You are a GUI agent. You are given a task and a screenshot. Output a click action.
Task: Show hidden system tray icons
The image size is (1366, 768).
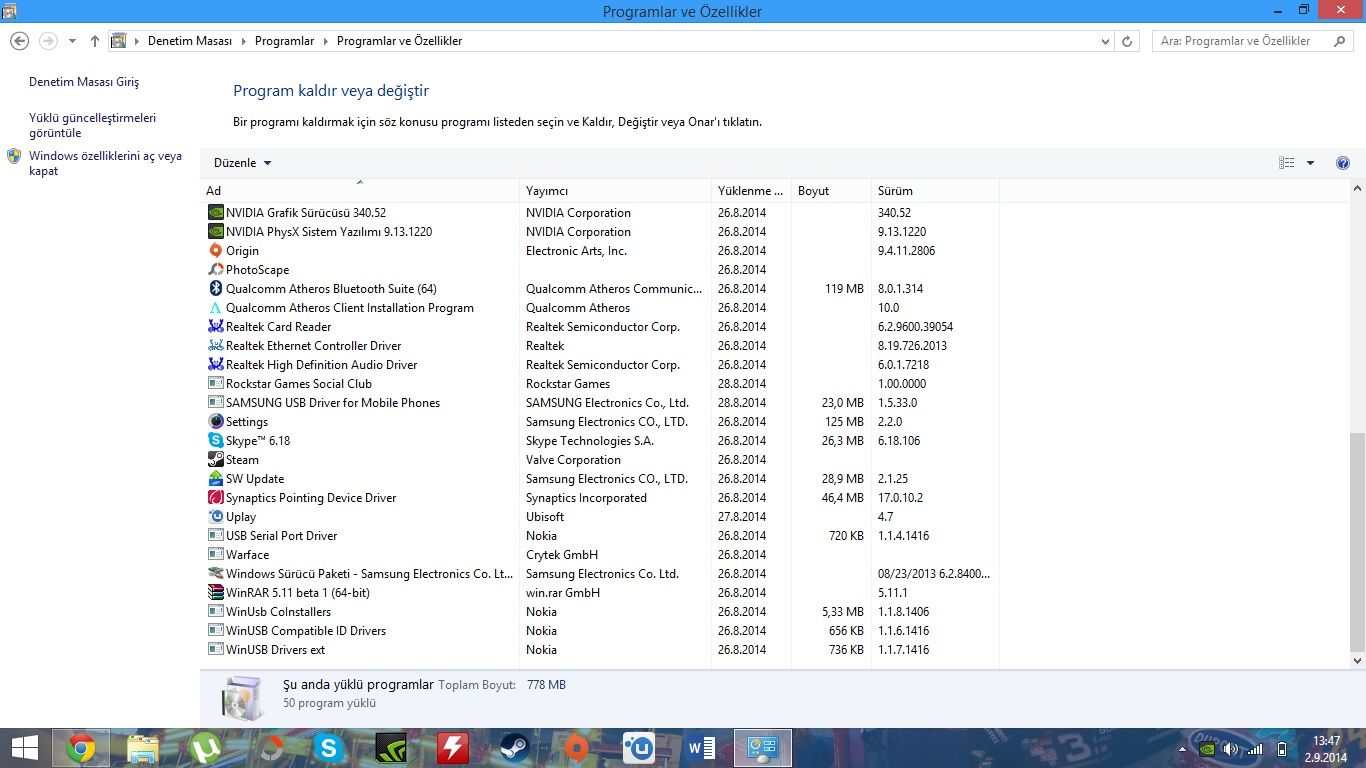[x=1184, y=749]
